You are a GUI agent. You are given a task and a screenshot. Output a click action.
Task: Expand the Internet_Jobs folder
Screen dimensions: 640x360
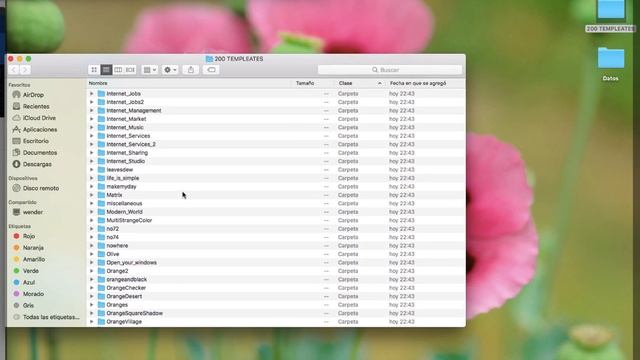click(x=91, y=94)
